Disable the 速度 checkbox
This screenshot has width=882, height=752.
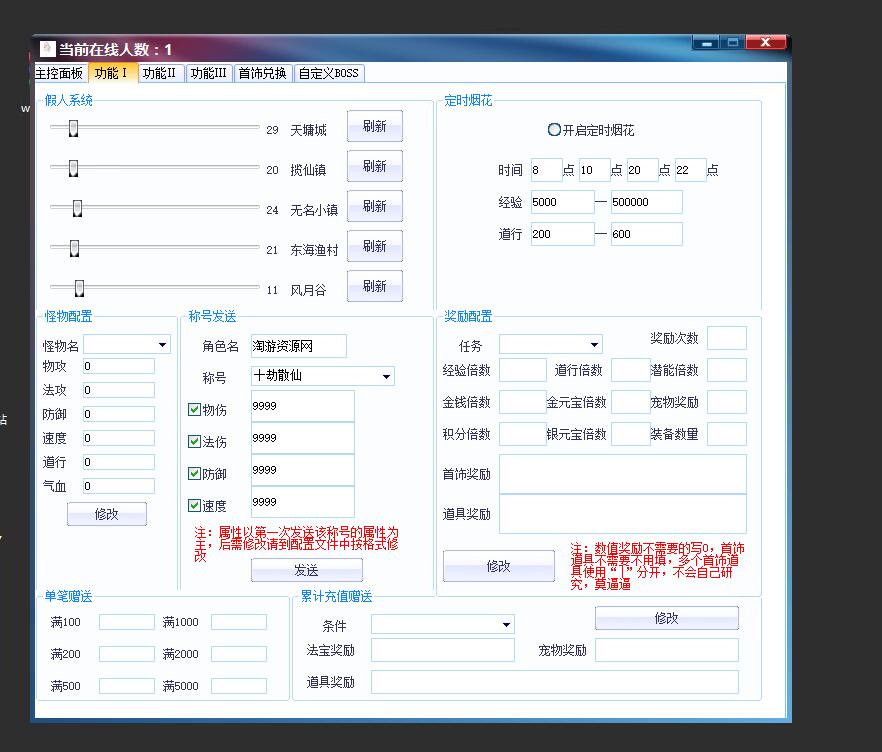[195, 505]
